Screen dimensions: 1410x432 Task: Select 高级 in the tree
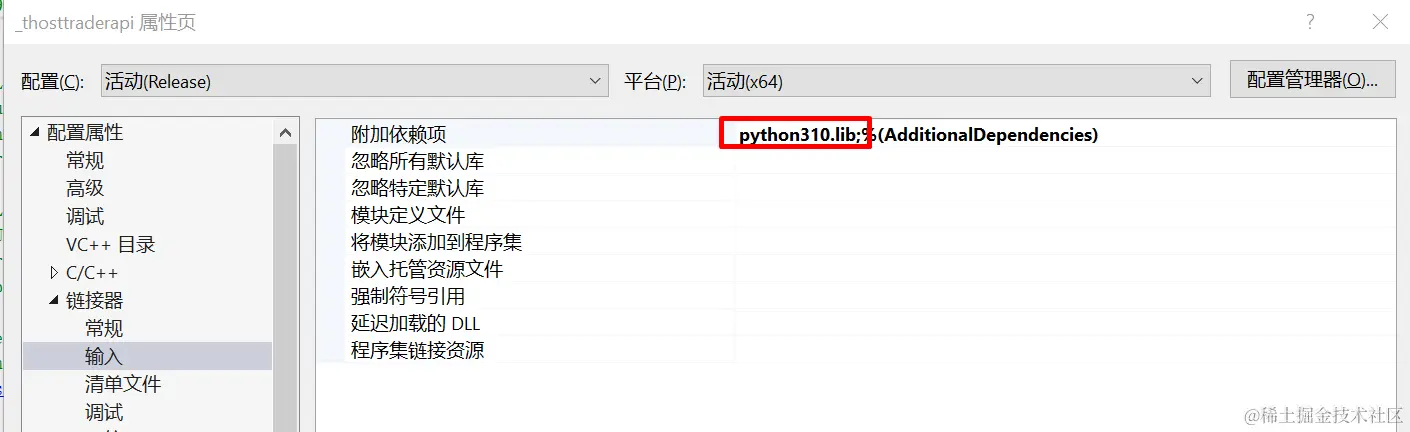point(85,189)
